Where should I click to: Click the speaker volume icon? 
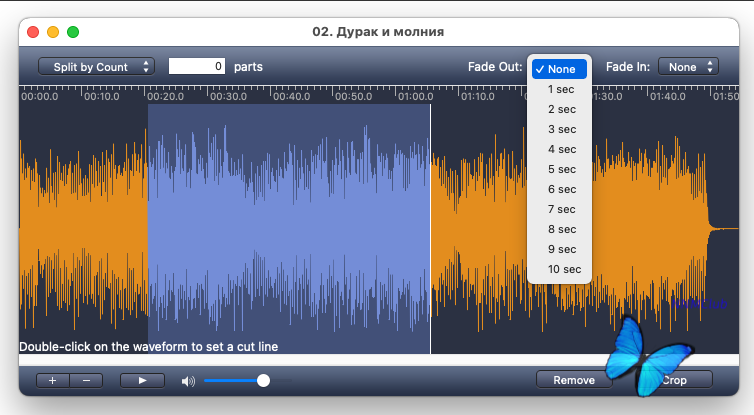188,381
